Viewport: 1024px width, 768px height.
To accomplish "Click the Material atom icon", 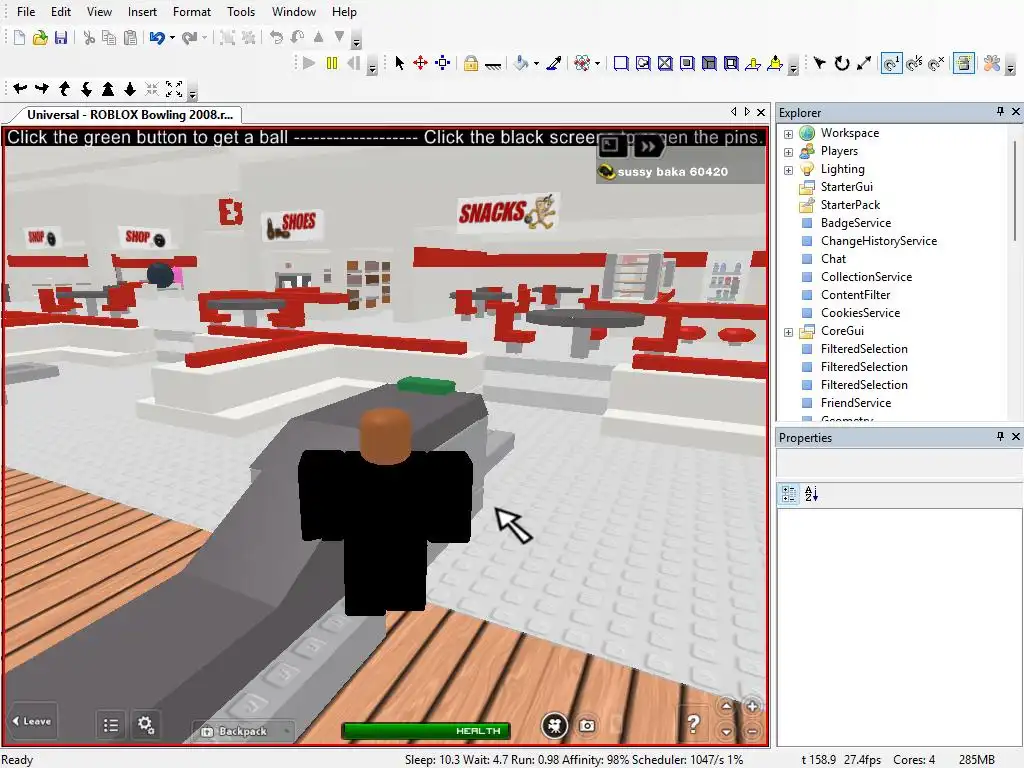I will 582,63.
